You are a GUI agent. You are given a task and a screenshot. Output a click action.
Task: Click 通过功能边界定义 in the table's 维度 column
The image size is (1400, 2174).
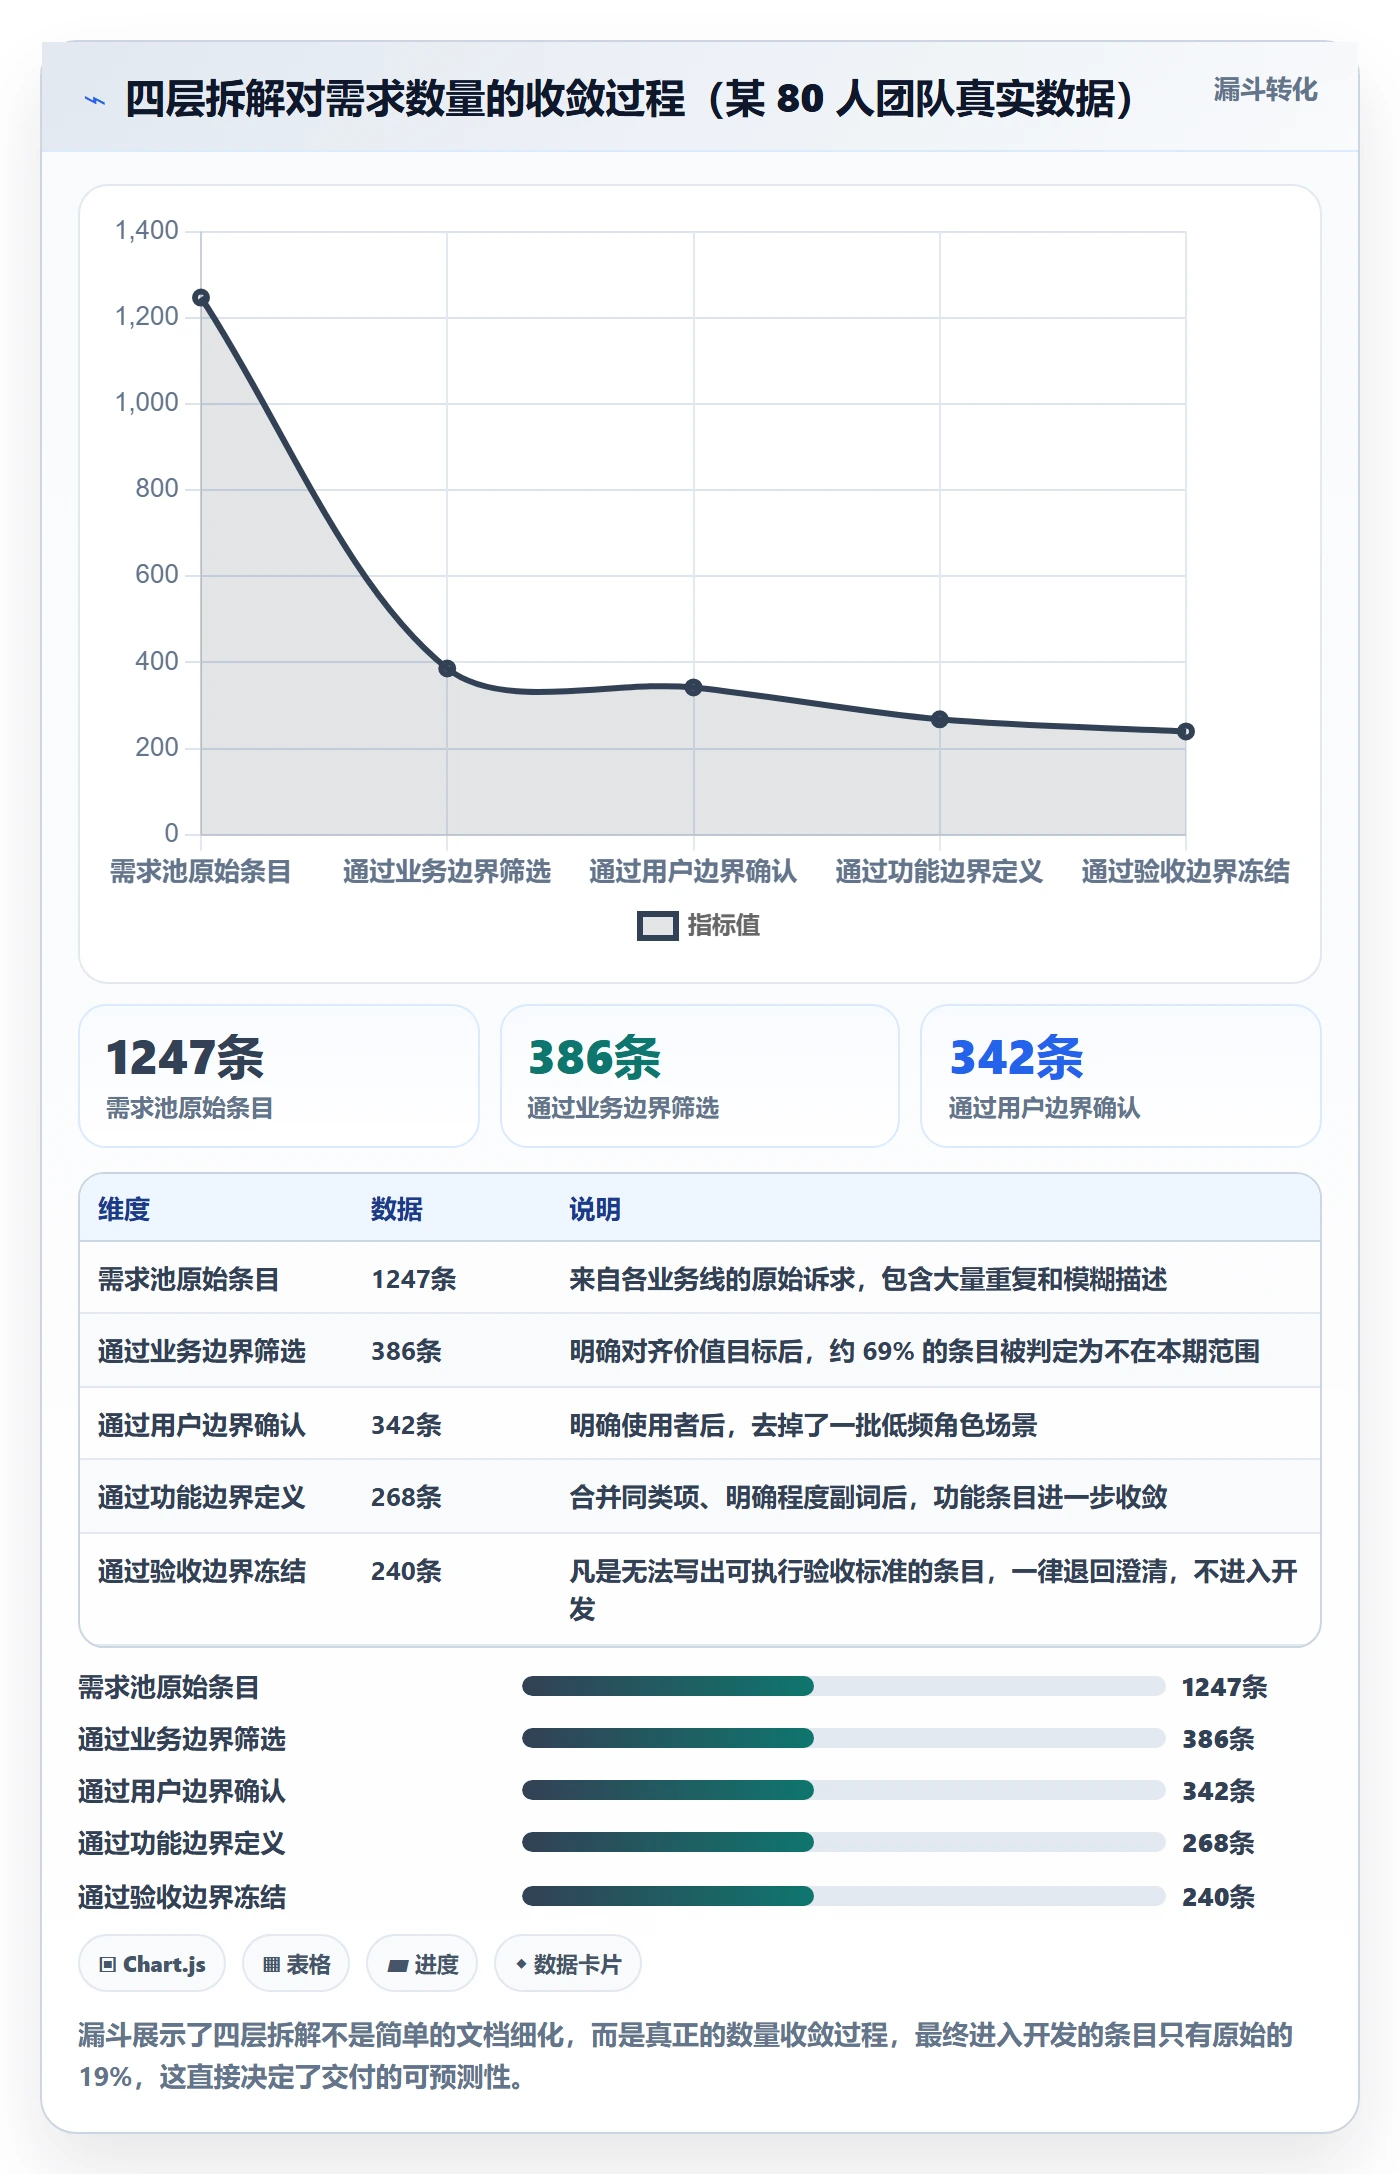coord(202,1497)
